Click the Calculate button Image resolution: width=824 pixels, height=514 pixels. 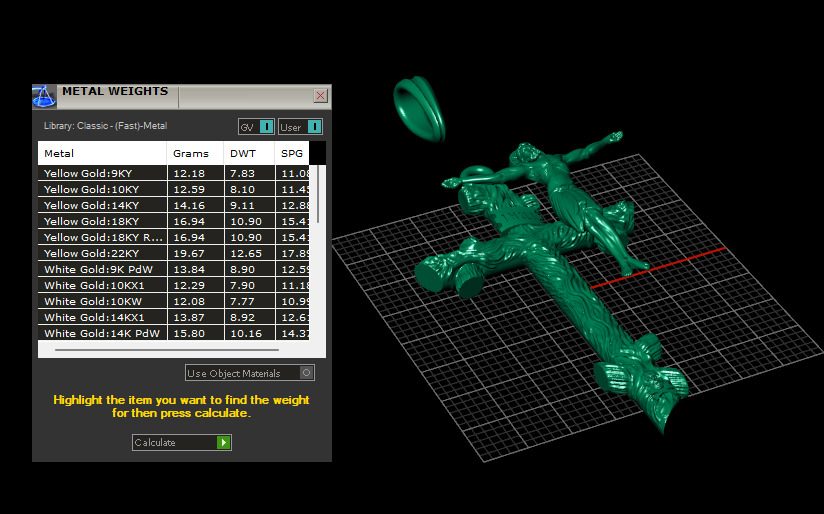coord(181,443)
